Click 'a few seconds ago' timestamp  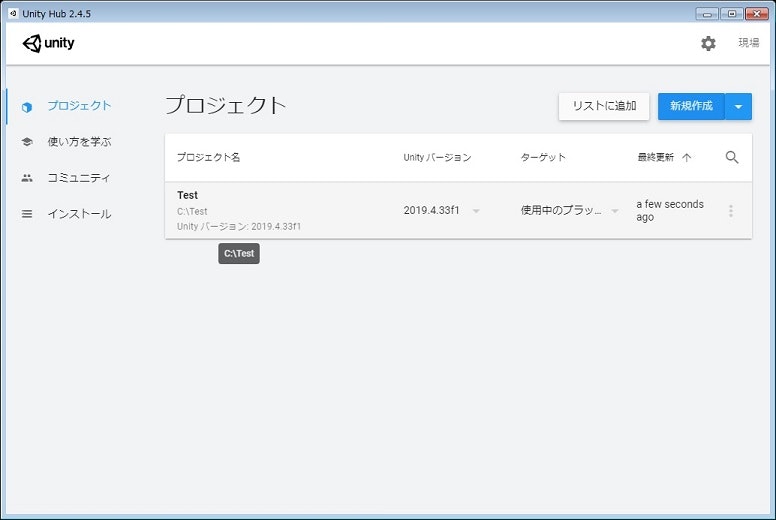click(670, 211)
